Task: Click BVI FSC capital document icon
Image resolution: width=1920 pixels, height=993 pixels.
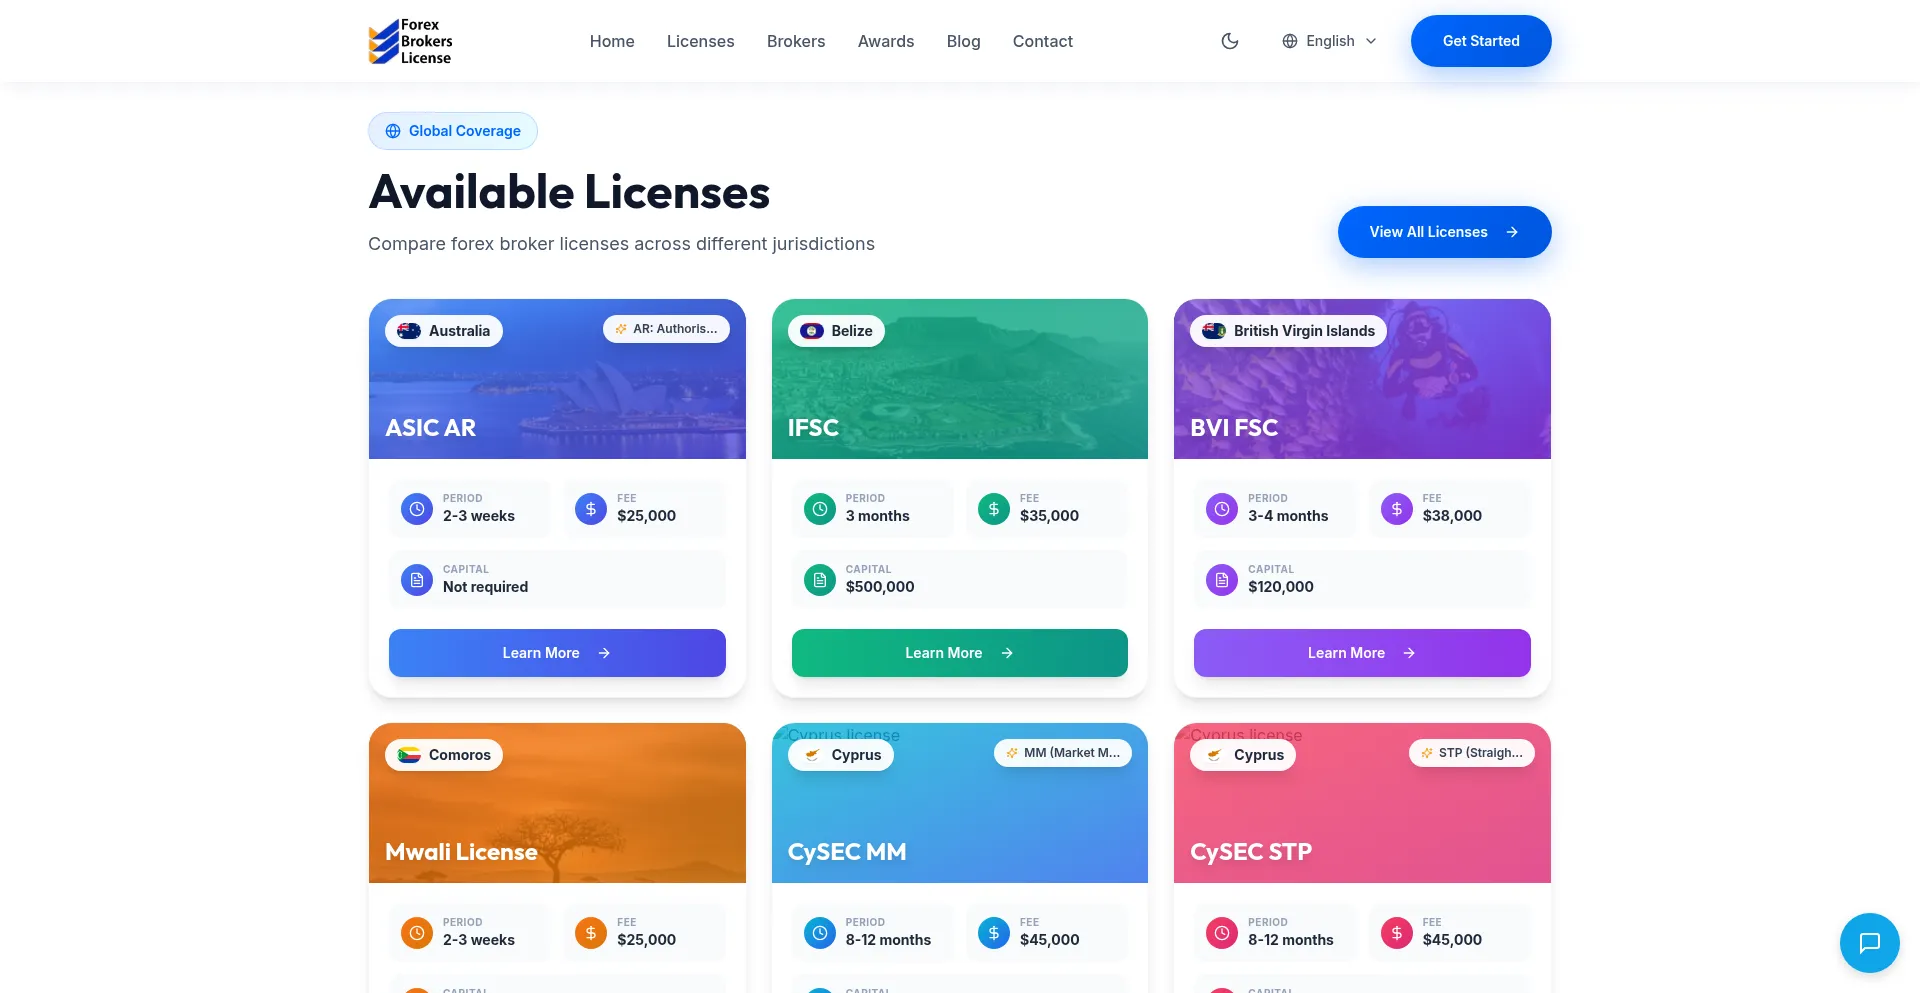Action: pyautogui.click(x=1222, y=580)
